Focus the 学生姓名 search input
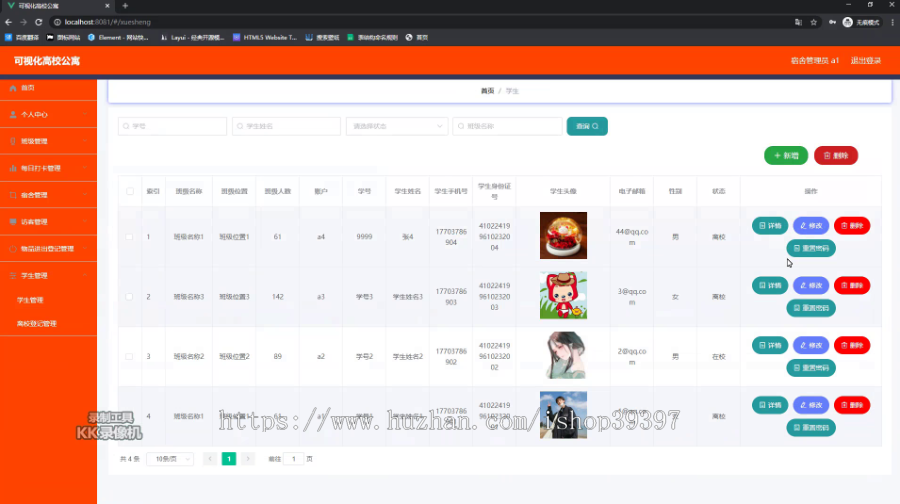Screen dimensions: 900x504 click(286, 126)
